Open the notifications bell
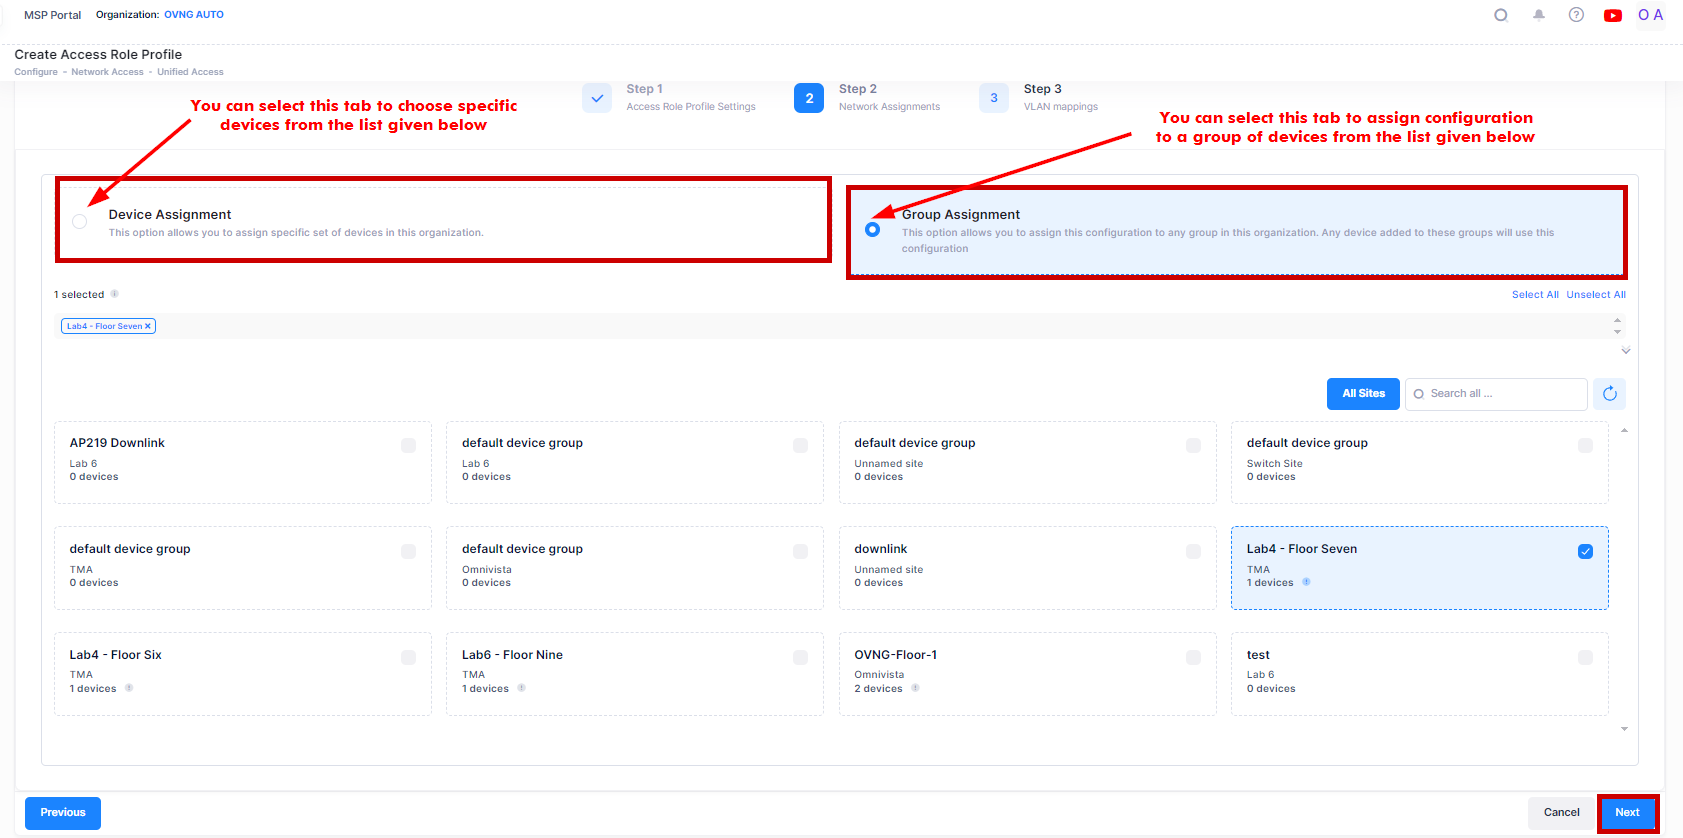This screenshot has width=1683, height=838. click(1538, 15)
